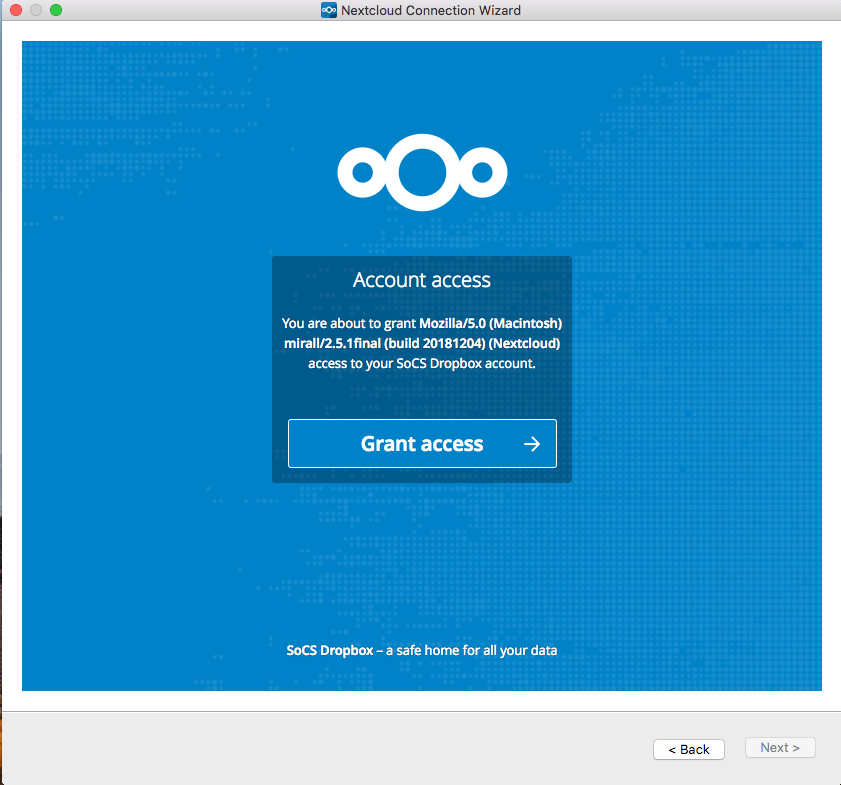The image size is (841, 785).
Task: Click the Nextcloud icon in the title bar
Action: click(328, 10)
